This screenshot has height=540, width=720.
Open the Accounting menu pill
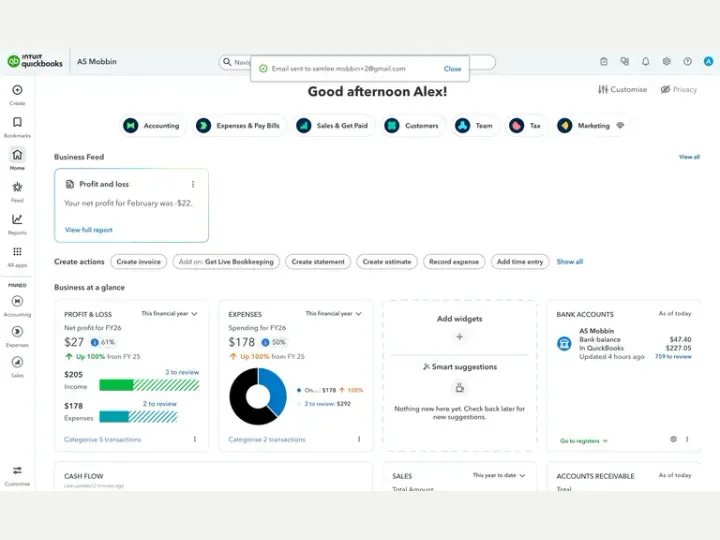[x=152, y=125]
